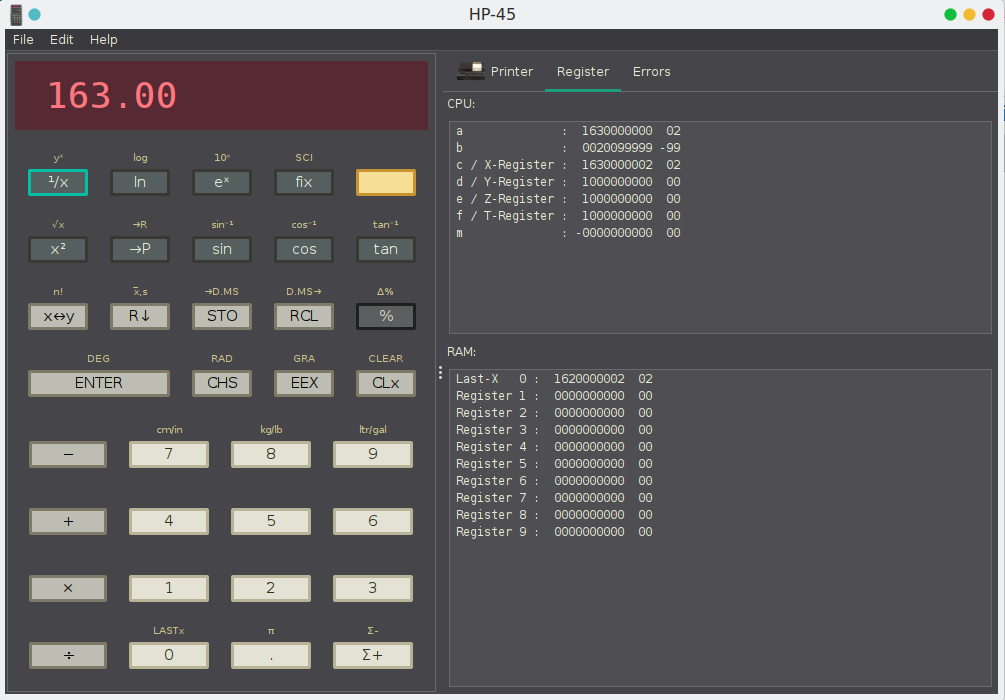Click the digit 3 key

(x=372, y=588)
